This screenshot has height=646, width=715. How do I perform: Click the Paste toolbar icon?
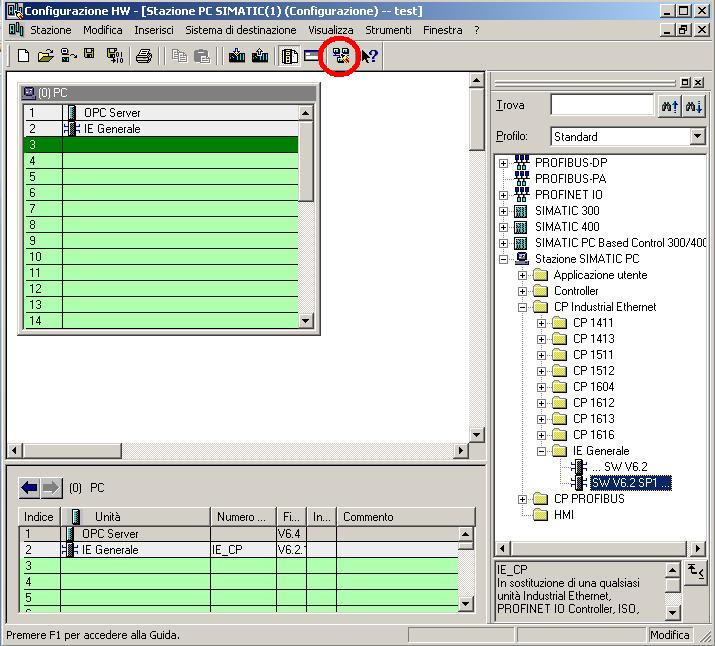pyautogui.click(x=202, y=57)
